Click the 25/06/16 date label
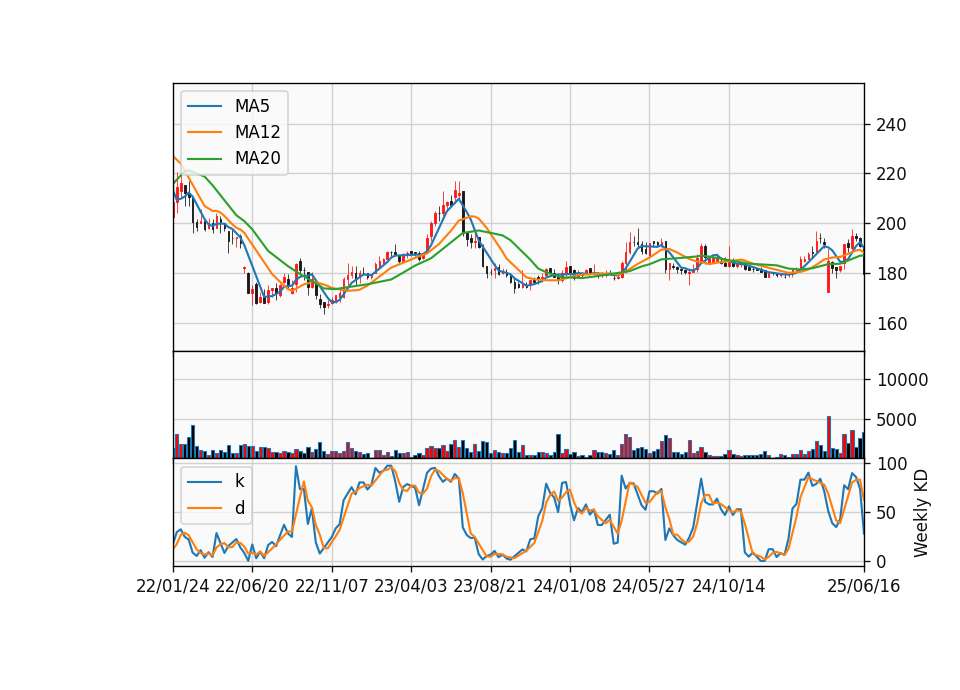This screenshot has width=960, height=690. click(x=863, y=587)
